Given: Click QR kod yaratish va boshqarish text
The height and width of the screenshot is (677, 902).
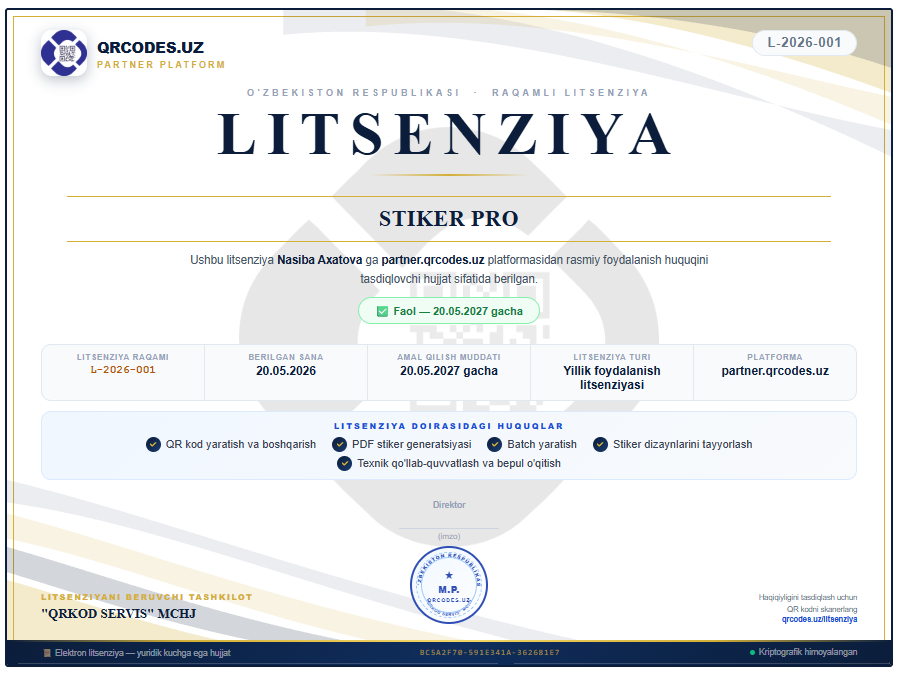Looking at the screenshot, I should tap(240, 445).
